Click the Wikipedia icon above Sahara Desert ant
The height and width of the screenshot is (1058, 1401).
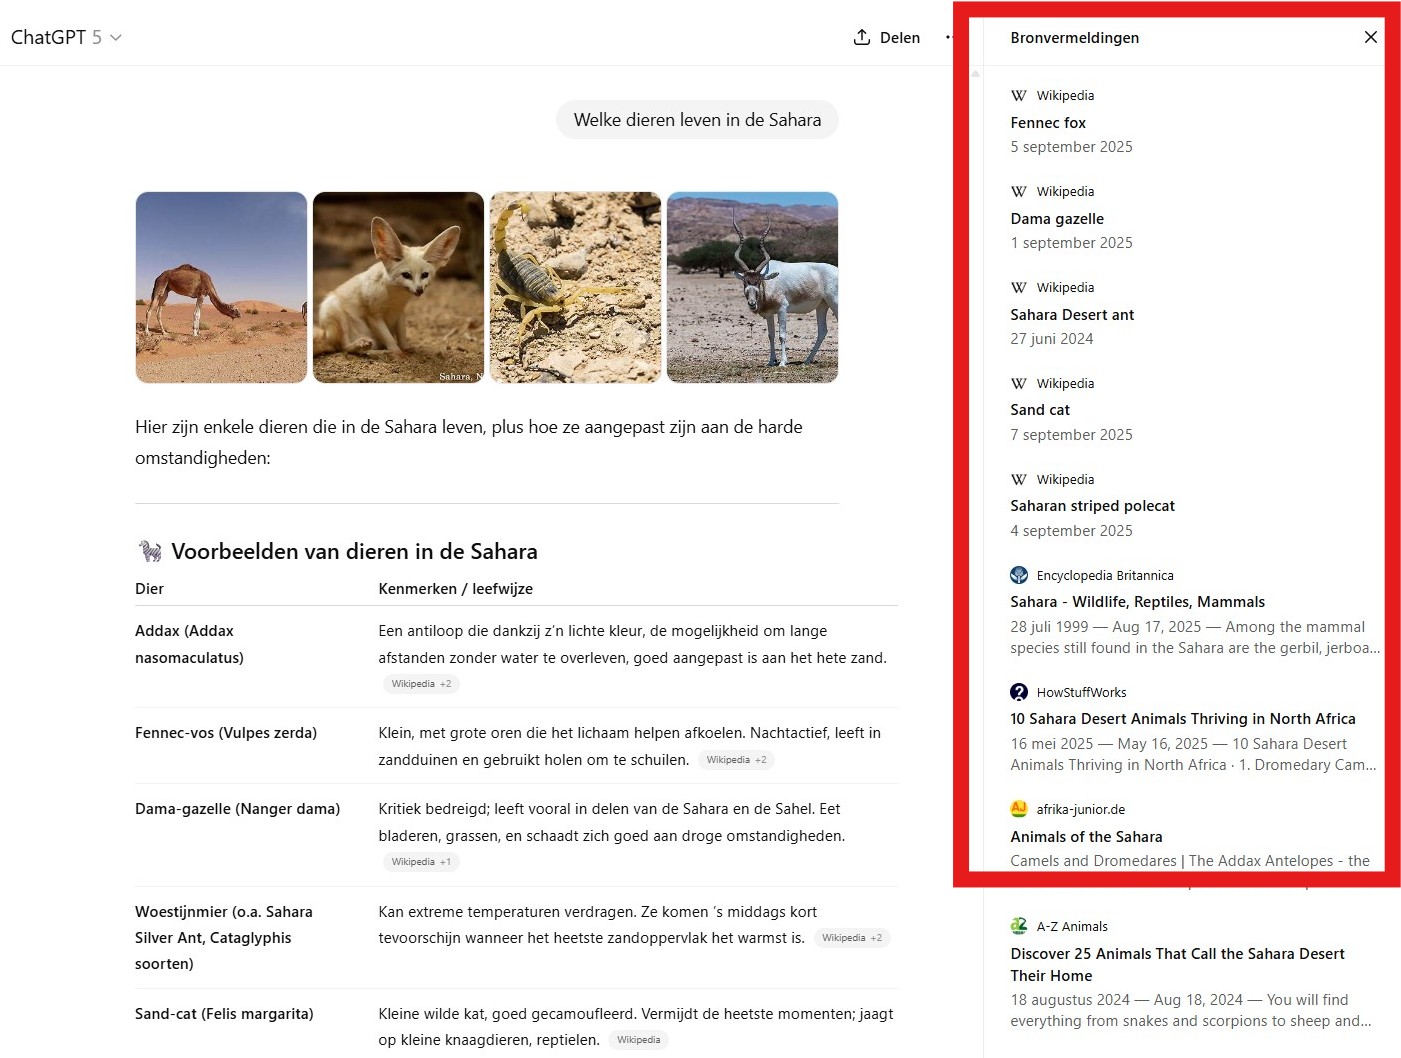1019,287
